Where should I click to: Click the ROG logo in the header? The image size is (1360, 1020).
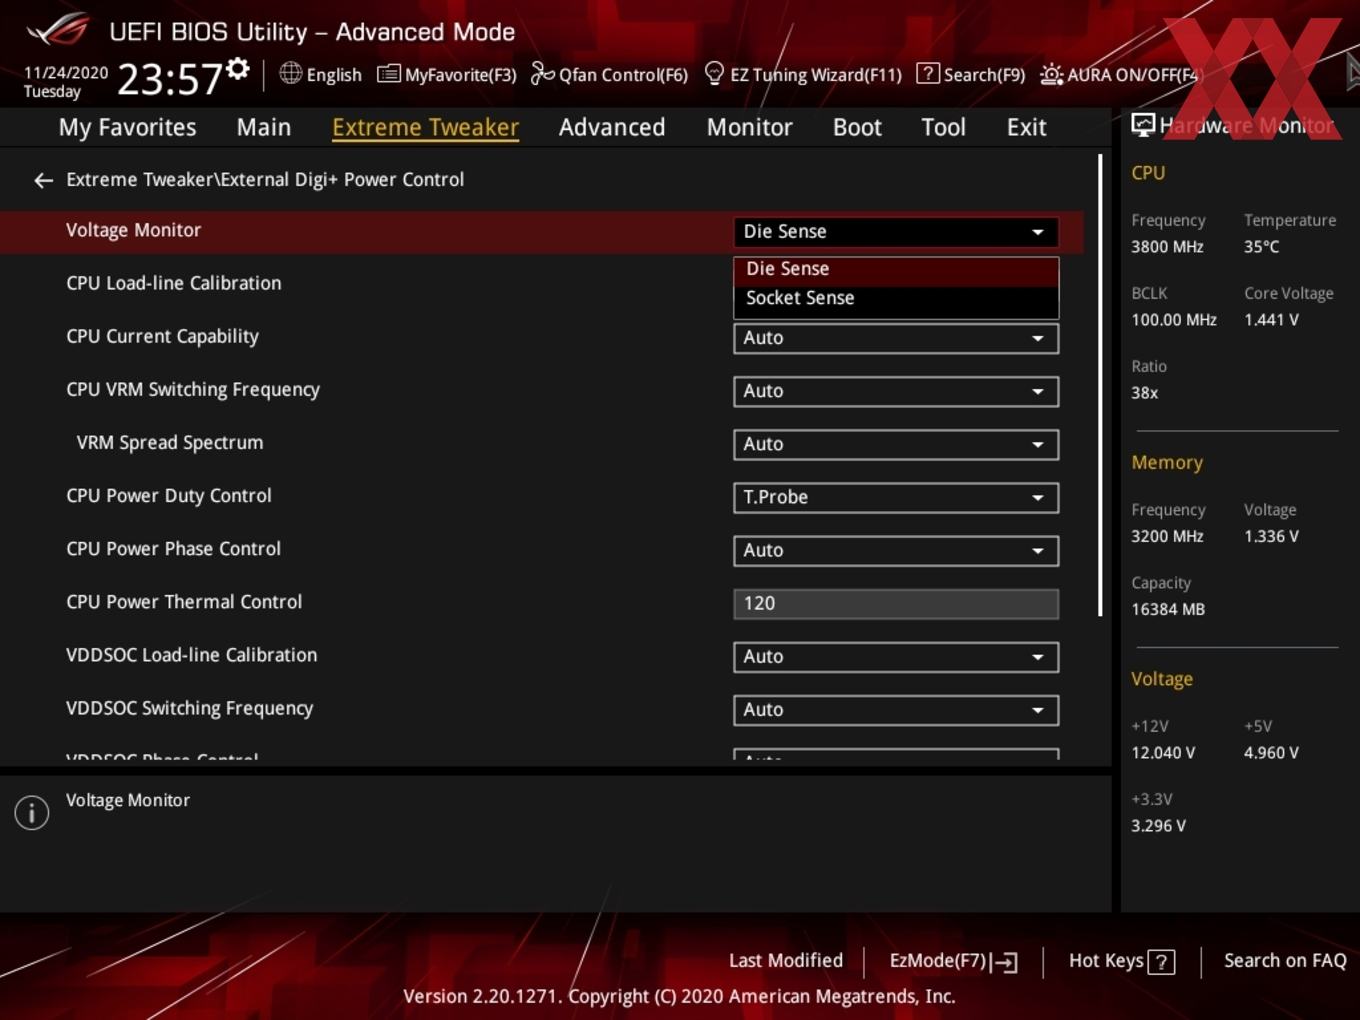click(58, 30)
